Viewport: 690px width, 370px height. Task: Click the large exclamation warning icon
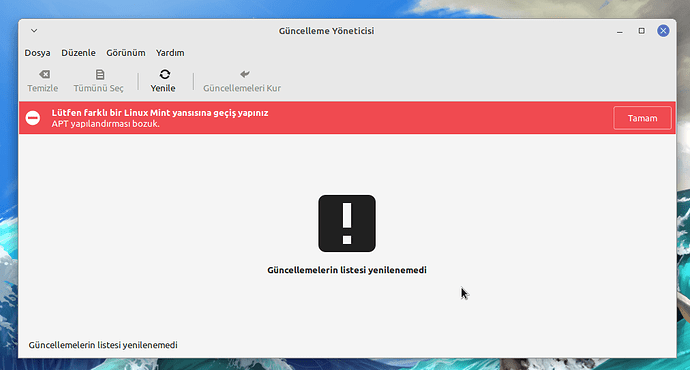347,223
